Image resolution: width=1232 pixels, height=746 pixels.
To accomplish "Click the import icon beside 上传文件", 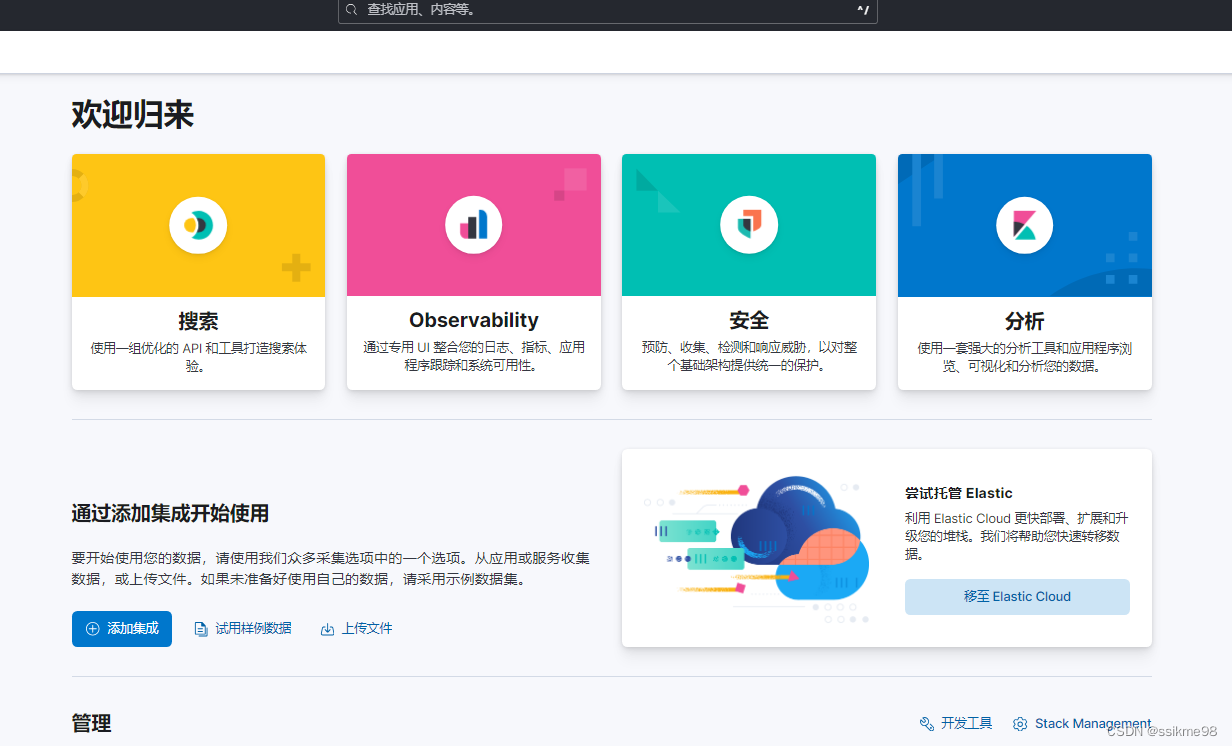I will pos(327,629).
